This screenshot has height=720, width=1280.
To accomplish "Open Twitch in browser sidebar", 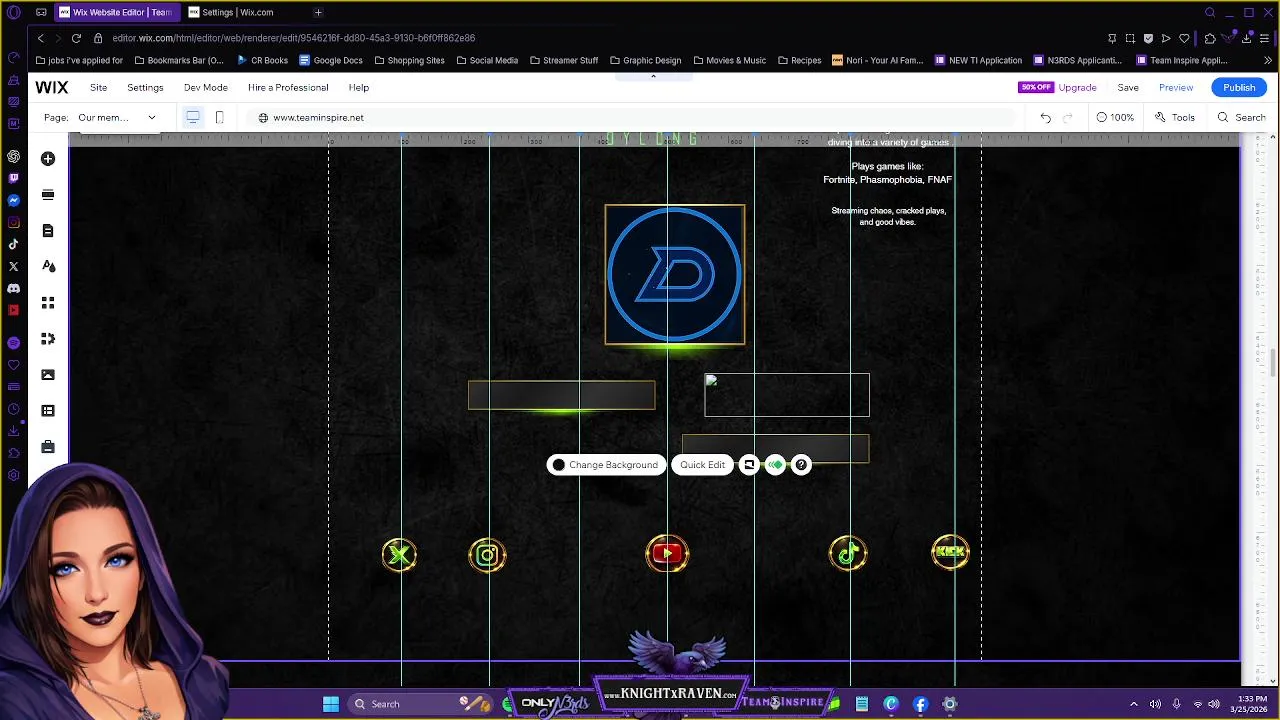I will click(x=13, y=178).
